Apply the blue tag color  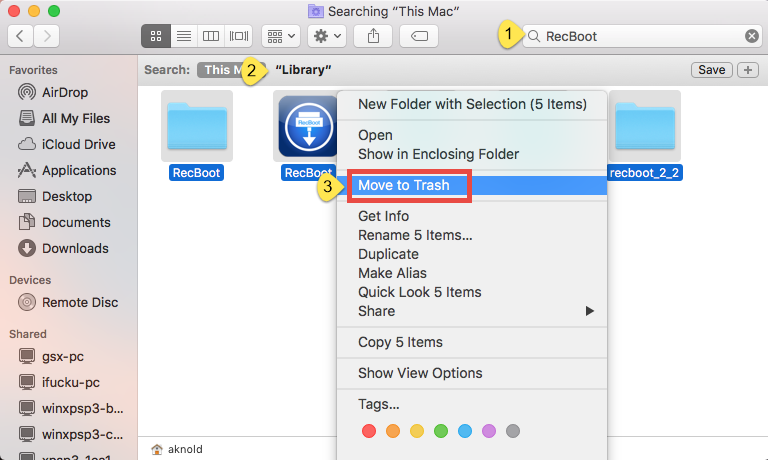point(465,431)
